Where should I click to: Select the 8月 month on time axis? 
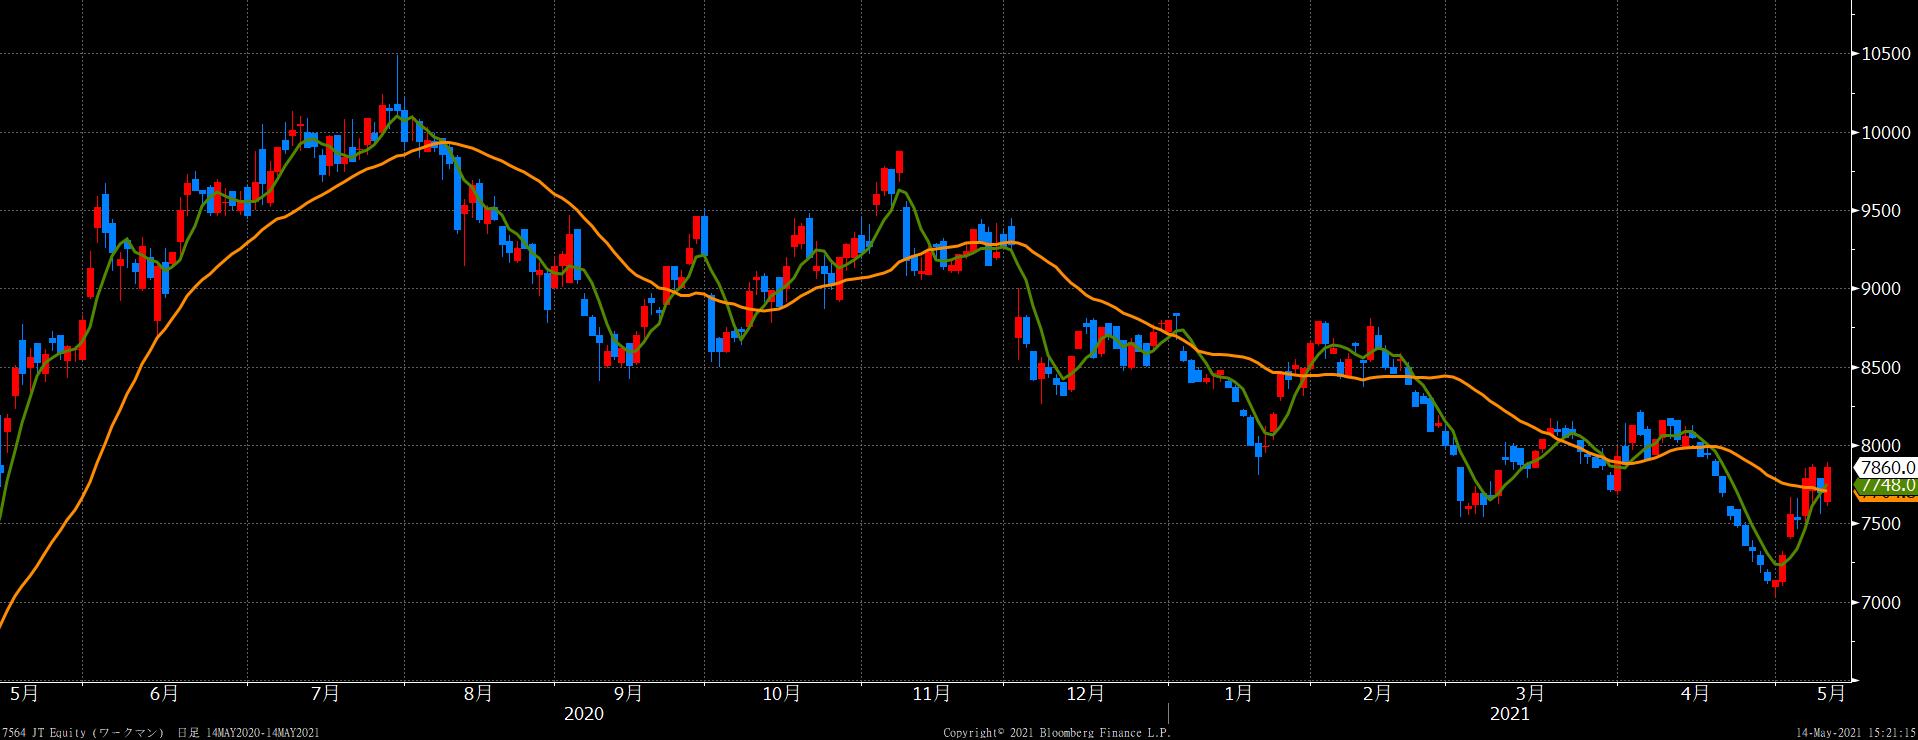click(x=479, y=693)
